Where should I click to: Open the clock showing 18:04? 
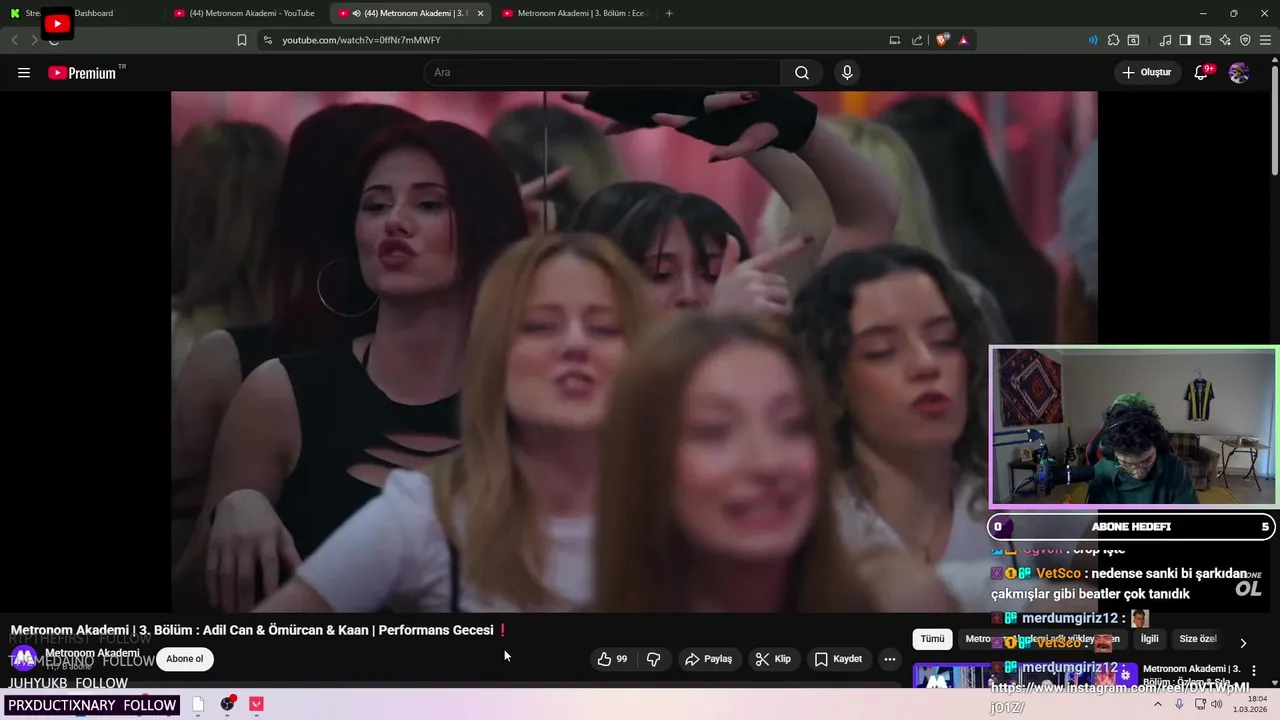(x=1250, y=704)
